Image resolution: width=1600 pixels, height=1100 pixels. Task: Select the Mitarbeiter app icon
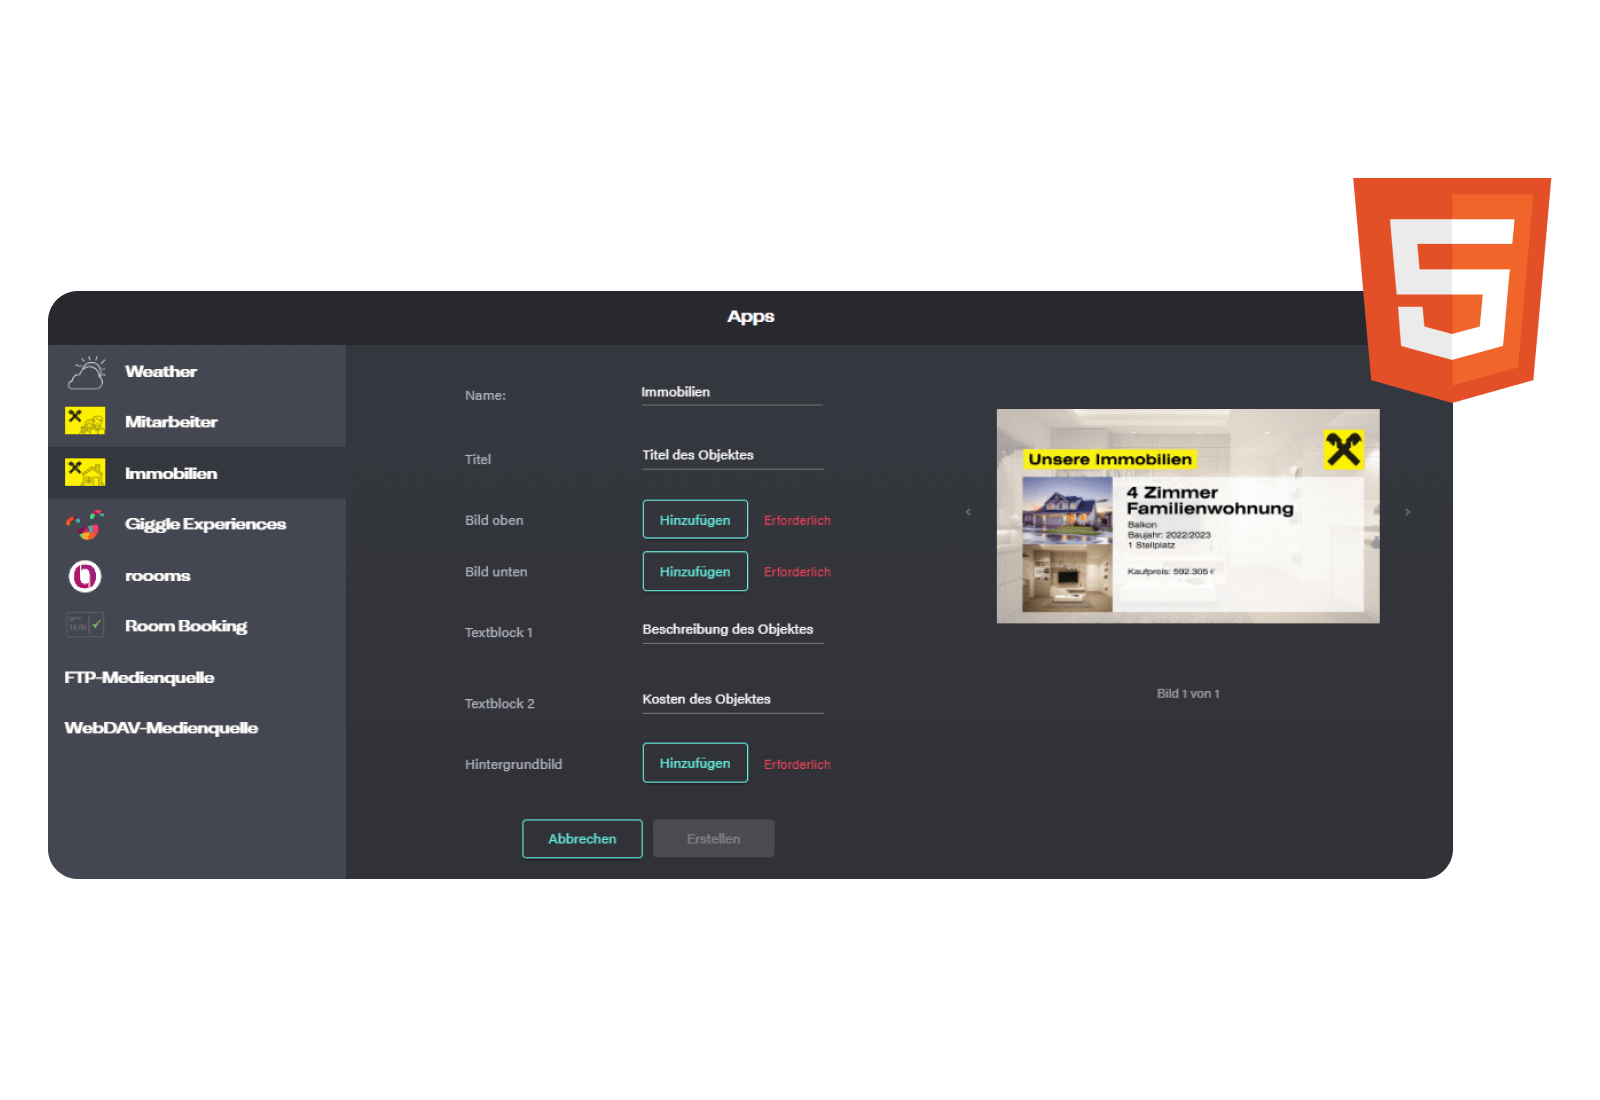[85, 421]
